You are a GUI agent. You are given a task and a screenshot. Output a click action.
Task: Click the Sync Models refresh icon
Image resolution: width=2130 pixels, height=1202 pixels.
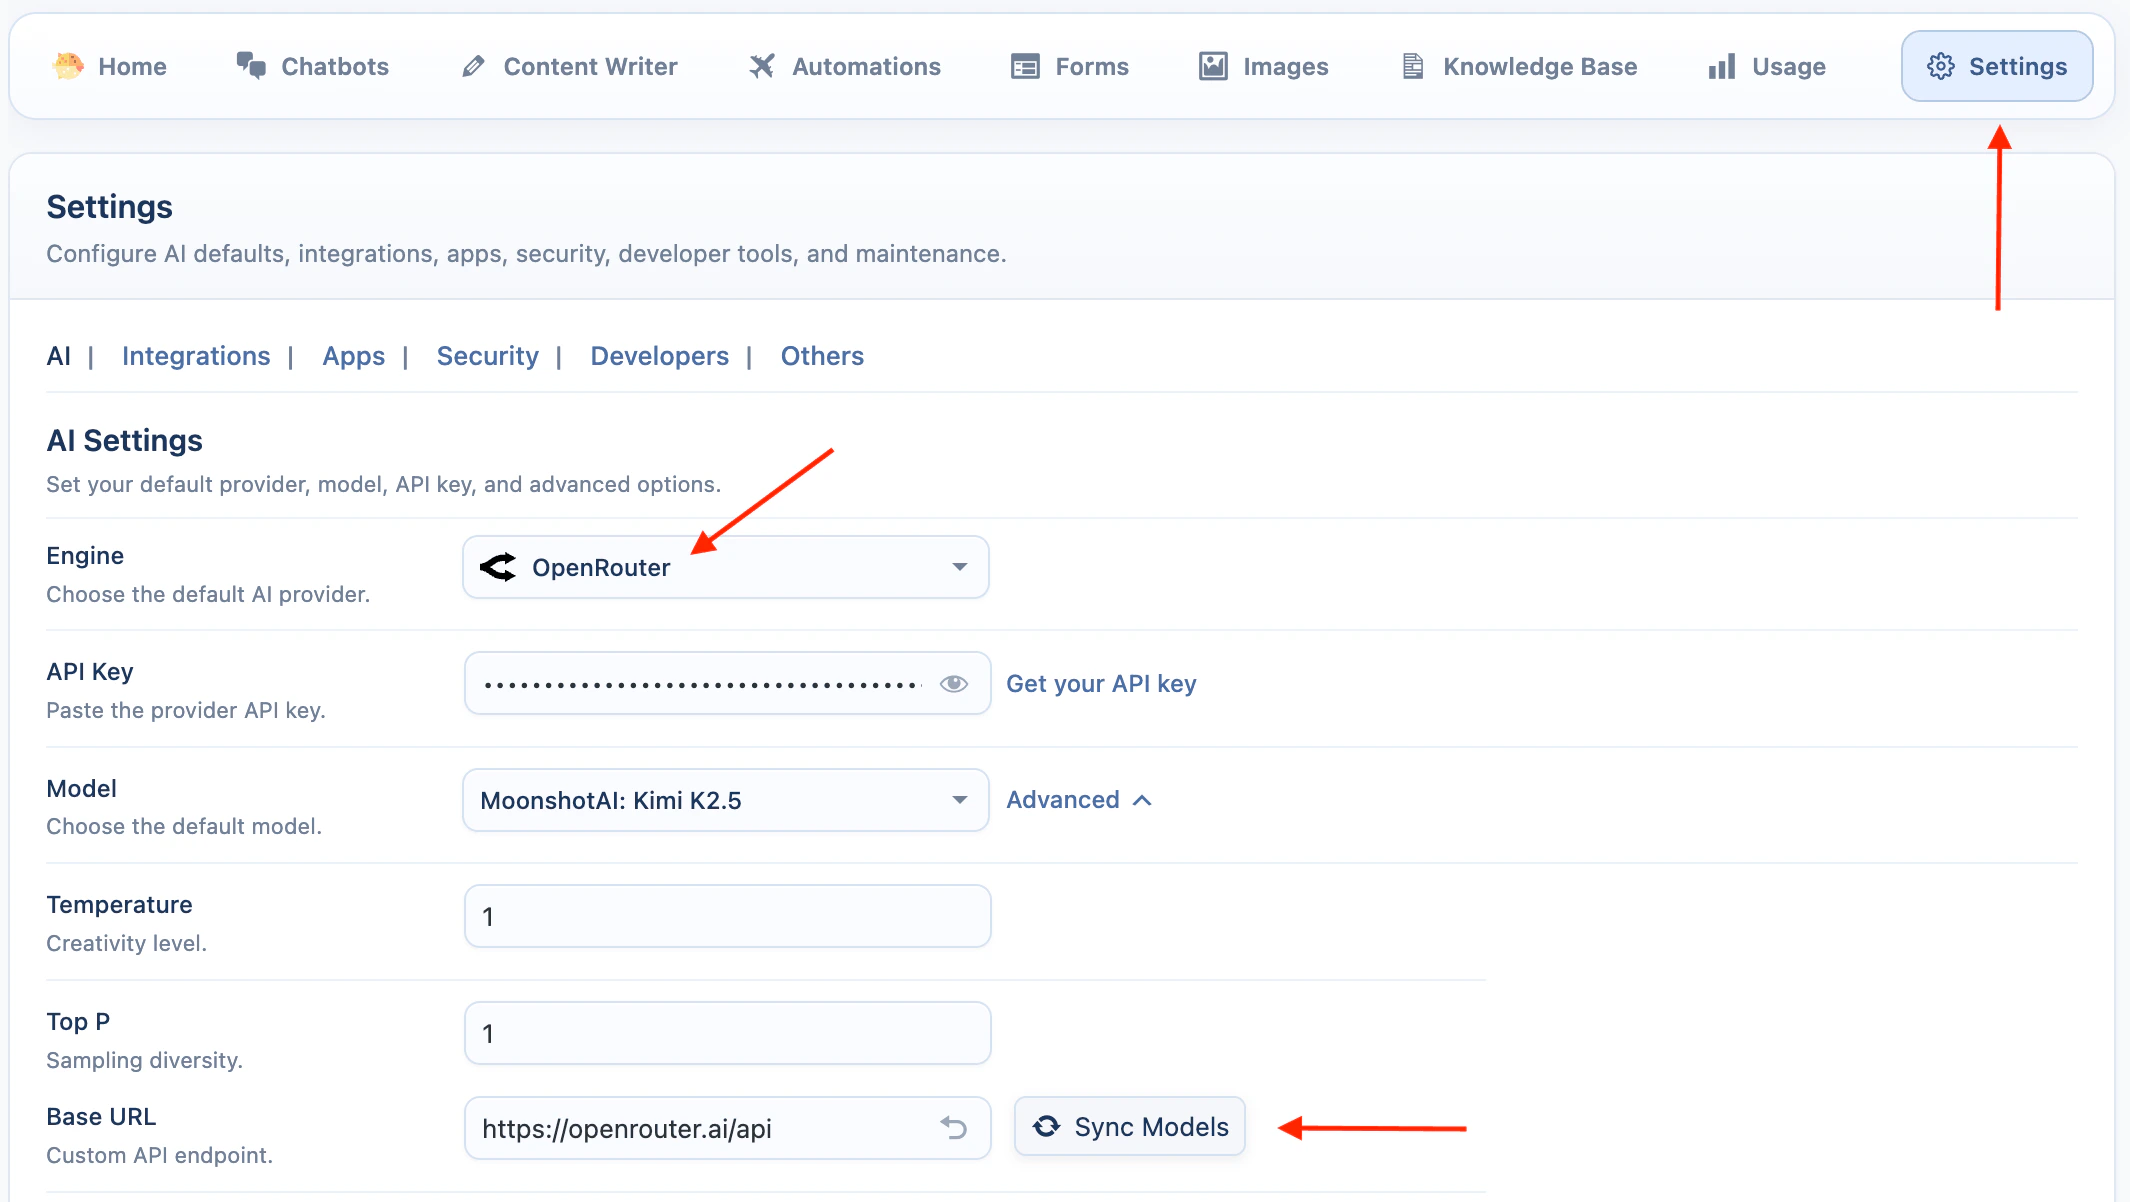pos(1046,1126)
